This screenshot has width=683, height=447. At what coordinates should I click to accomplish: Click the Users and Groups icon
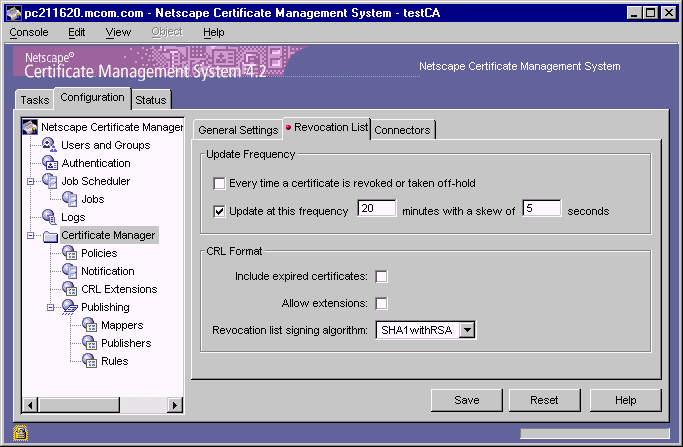(x=49, y=145)
